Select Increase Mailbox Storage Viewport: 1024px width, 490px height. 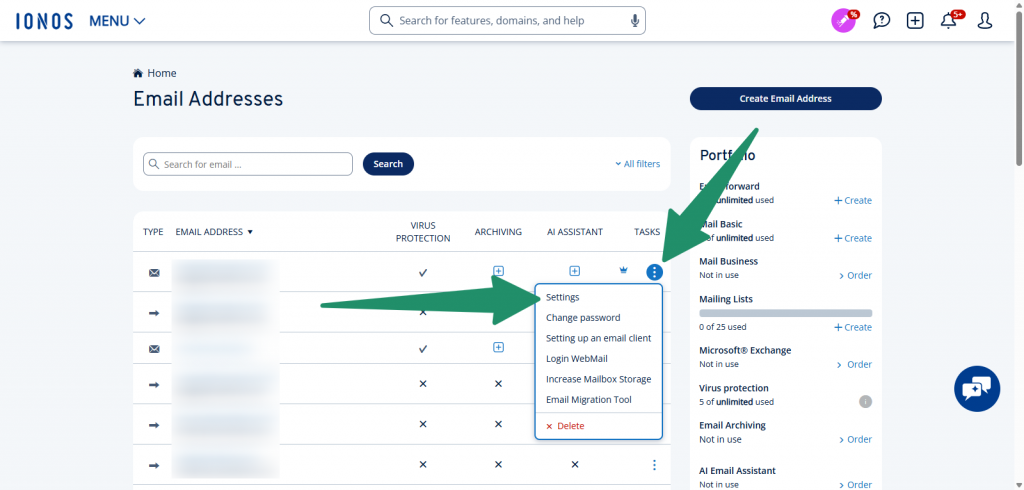click(599, 379)
